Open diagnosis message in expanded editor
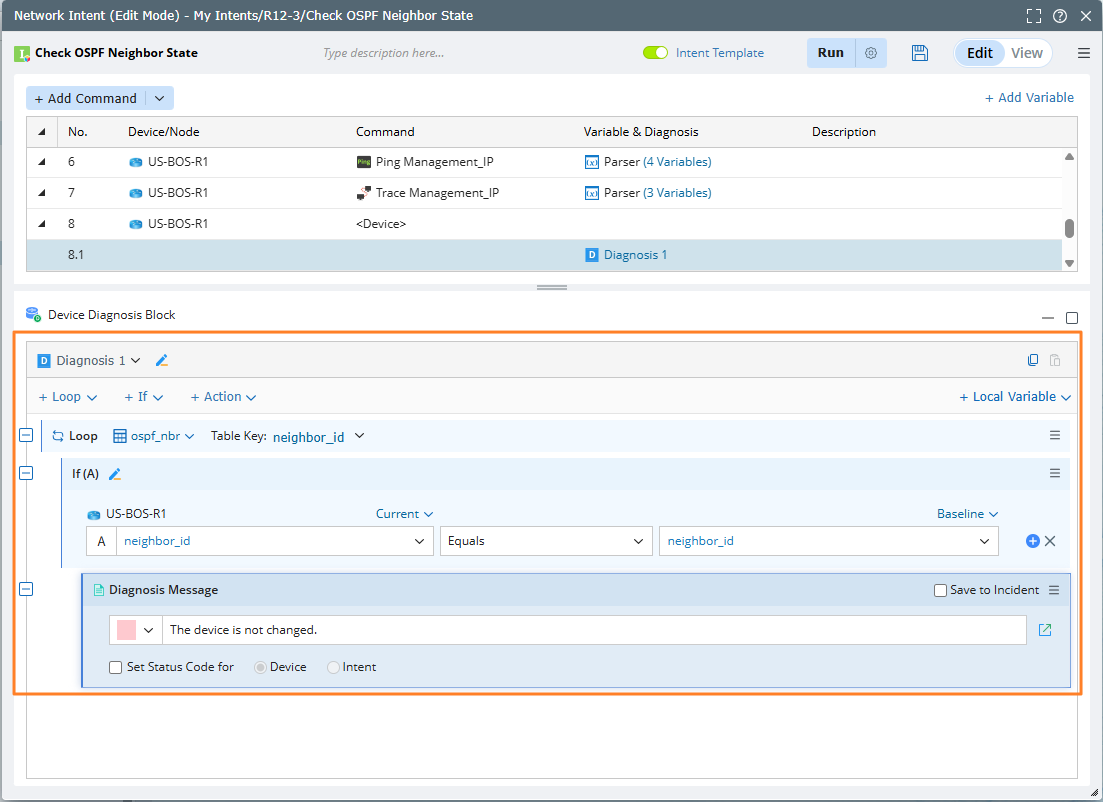 tap(1045, 630)
